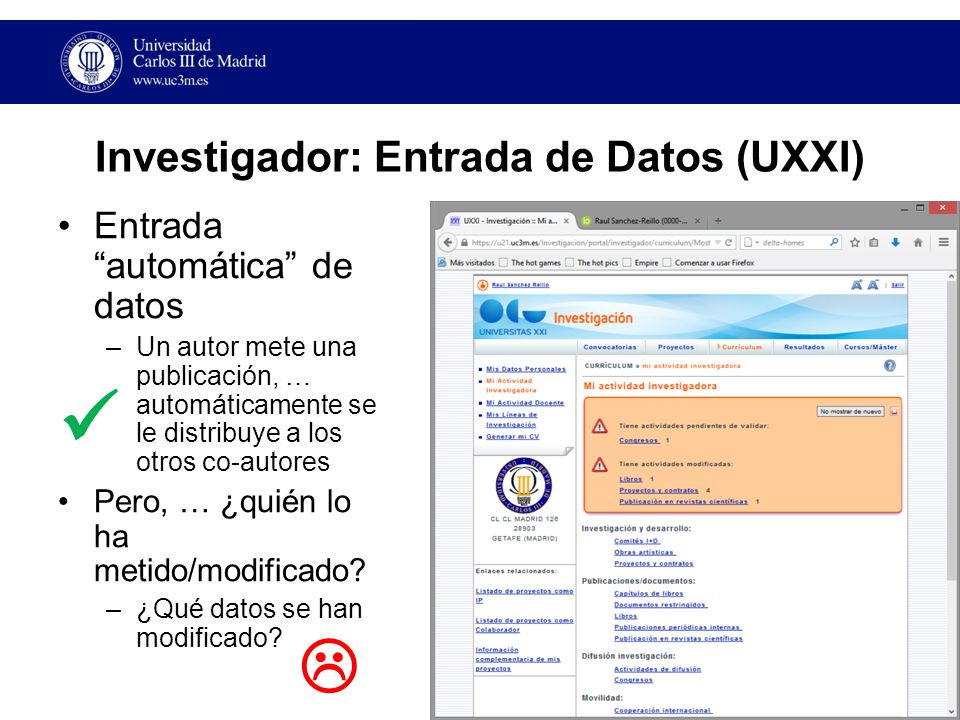Open the URL history dropdown arrow
Screen dimensions: 960x720
point(718,242)
